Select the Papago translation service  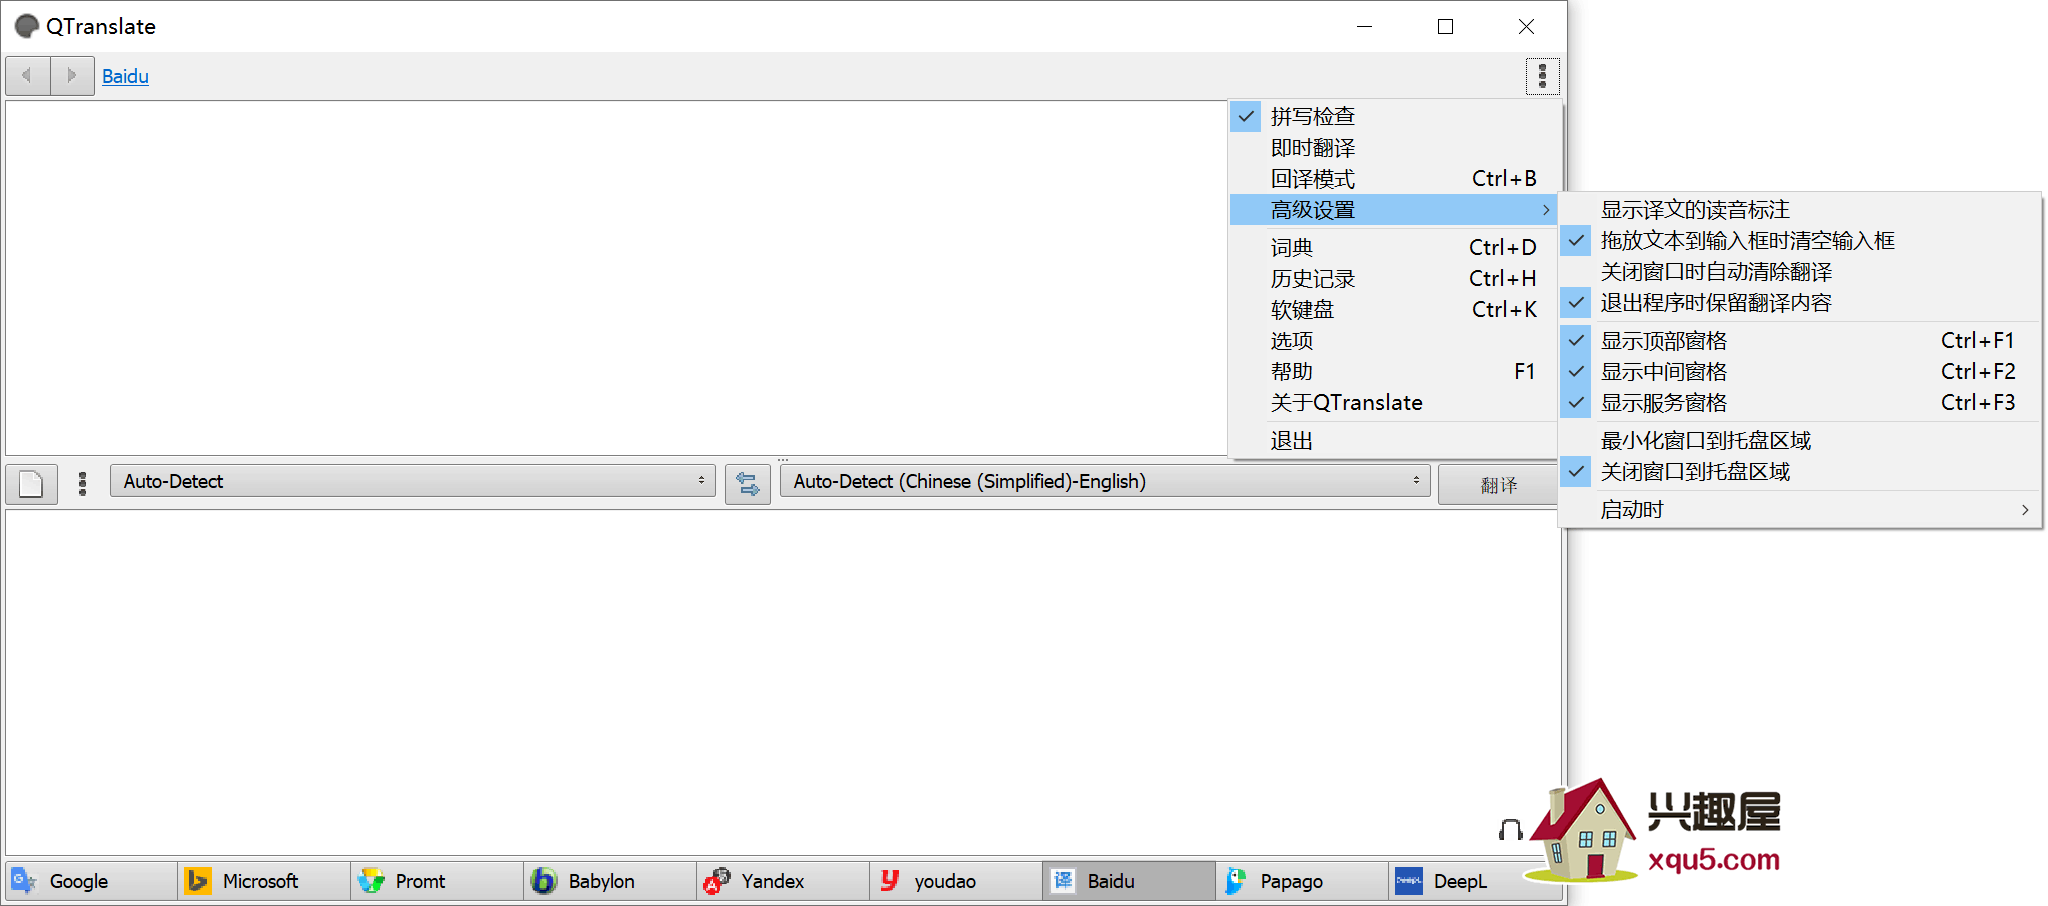(1302, 881)
